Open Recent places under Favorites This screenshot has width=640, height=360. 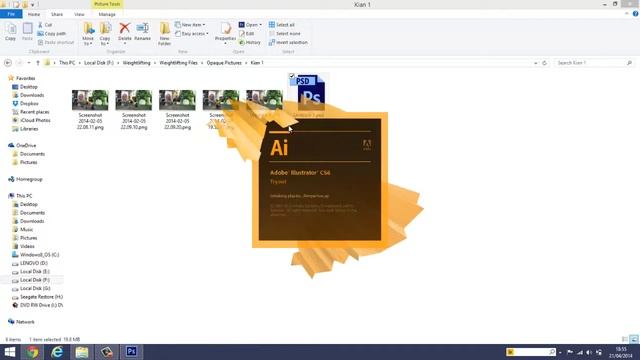click(x=34, y=112)
